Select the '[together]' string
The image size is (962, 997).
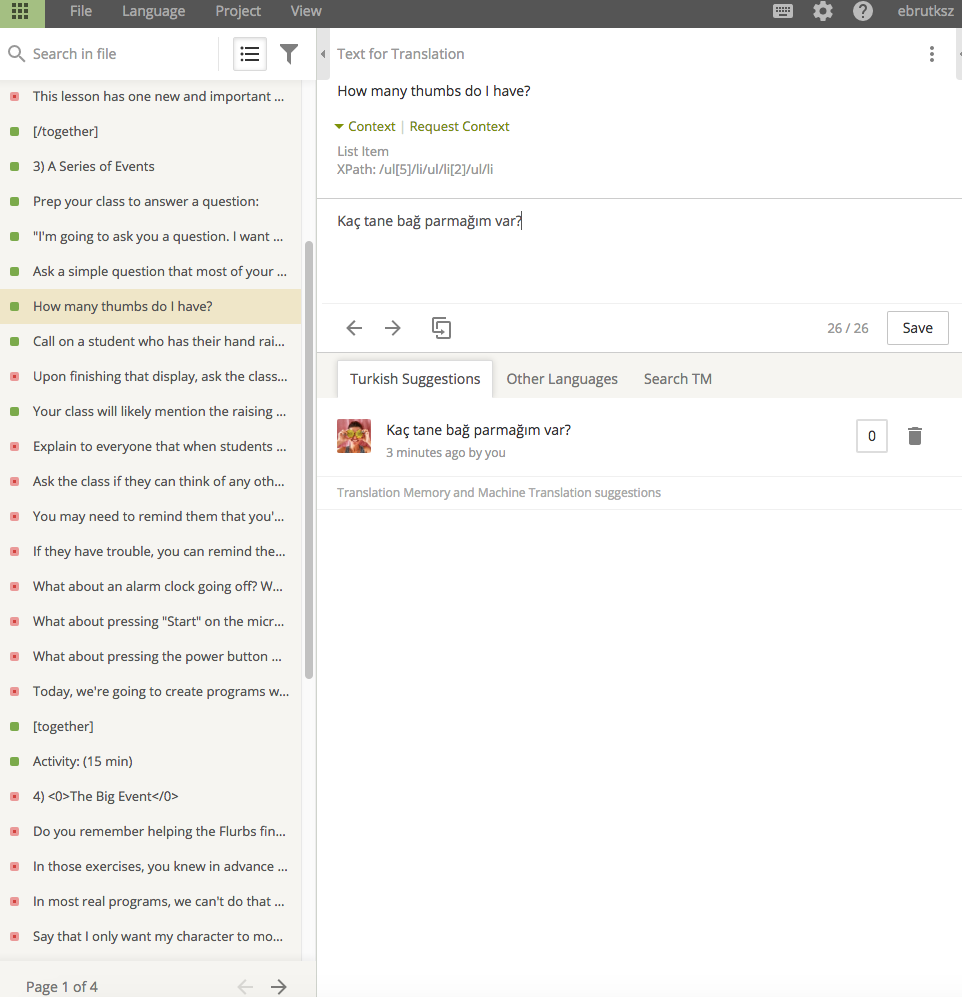(x=151, y=726)
